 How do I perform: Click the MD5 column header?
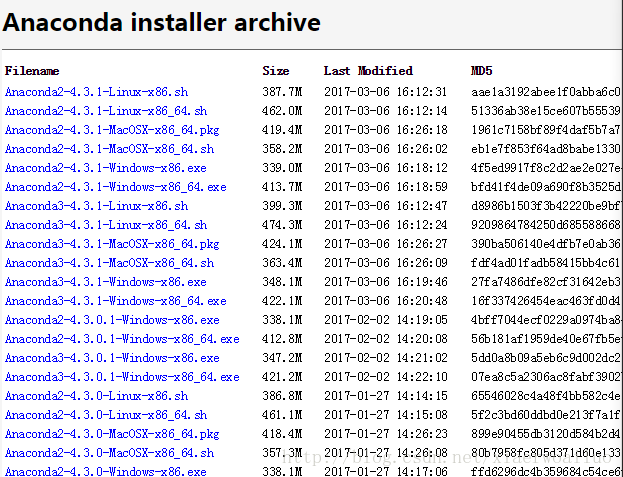(482, 71)
